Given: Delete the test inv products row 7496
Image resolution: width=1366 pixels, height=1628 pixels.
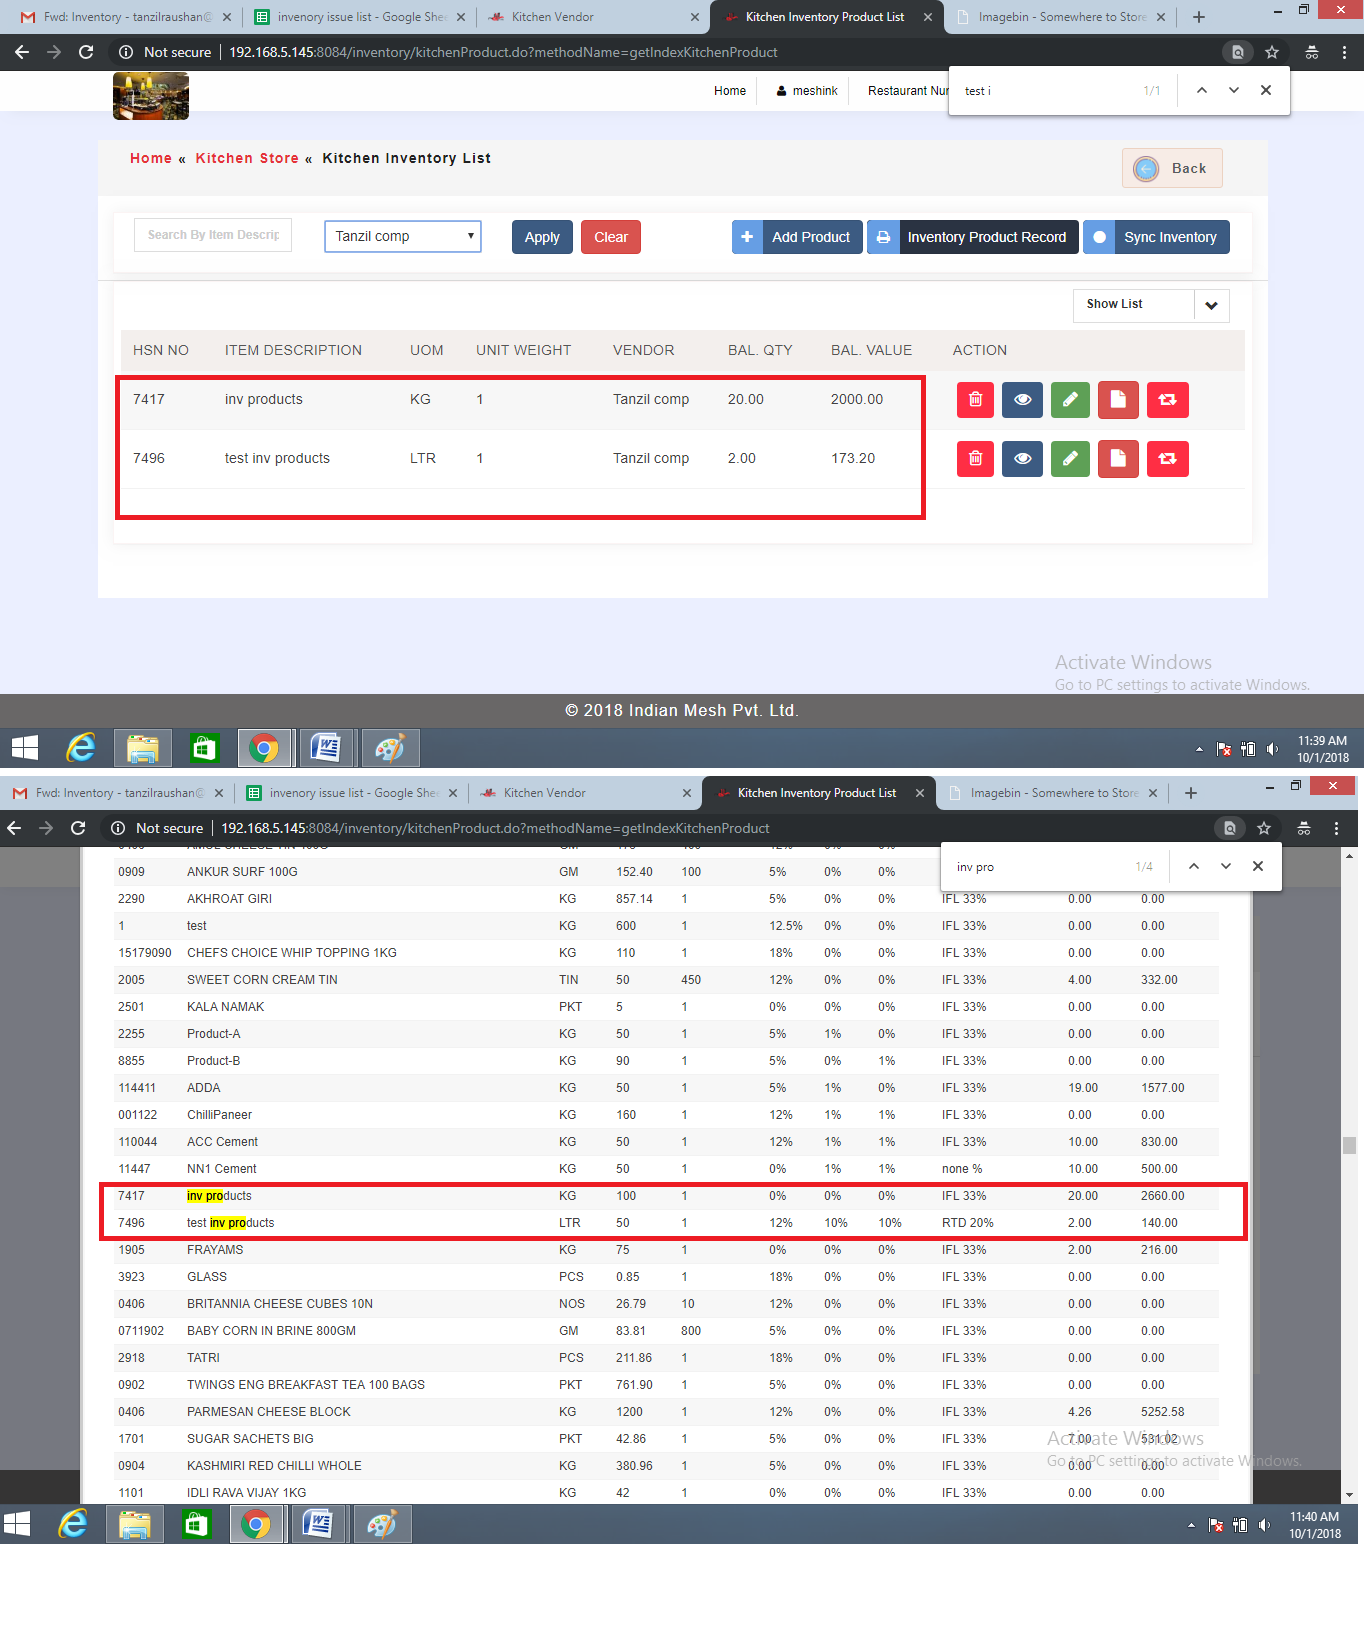Looking at the screenshot, I should (975, 459).
